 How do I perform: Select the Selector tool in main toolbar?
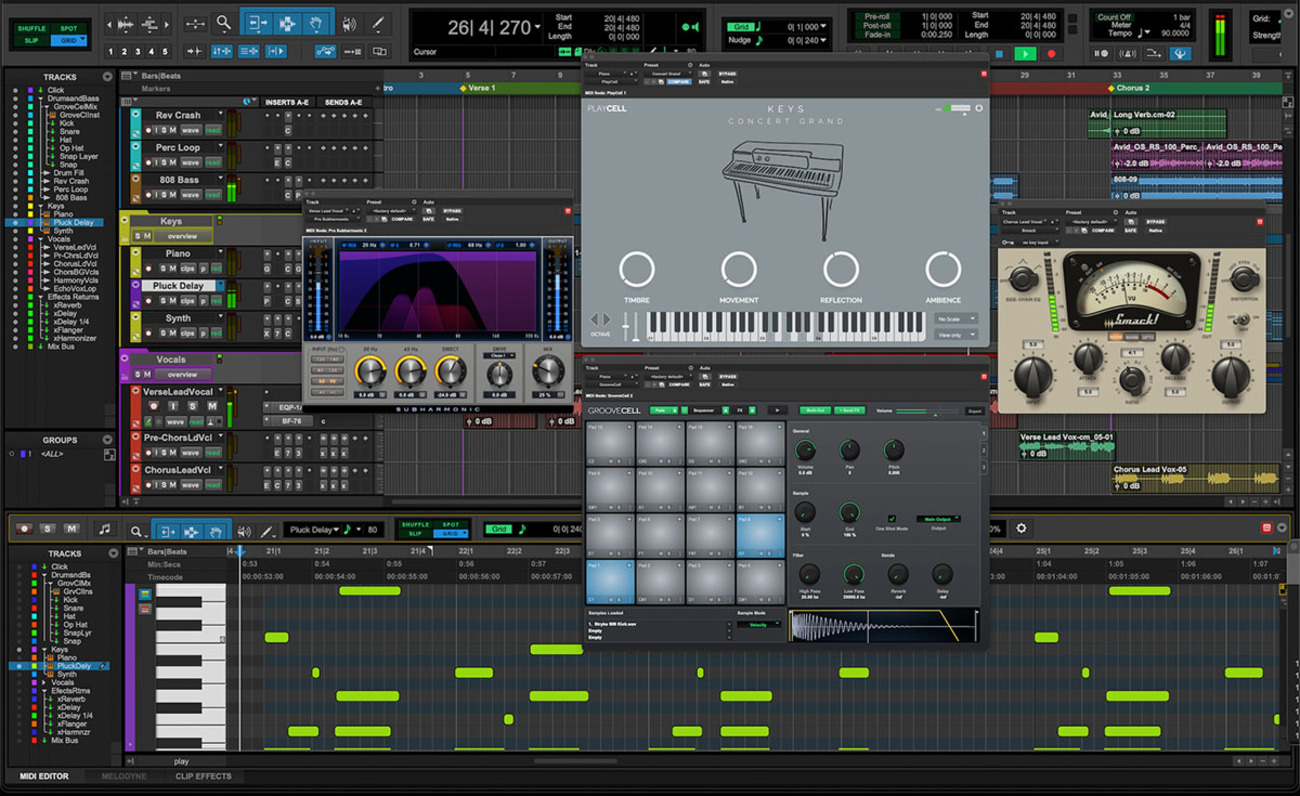287,24
